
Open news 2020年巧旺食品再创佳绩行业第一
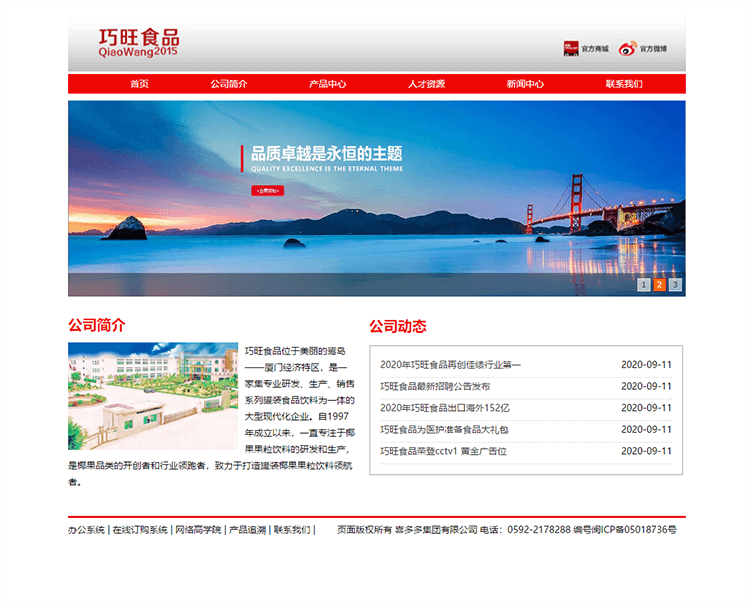[450, 365]
